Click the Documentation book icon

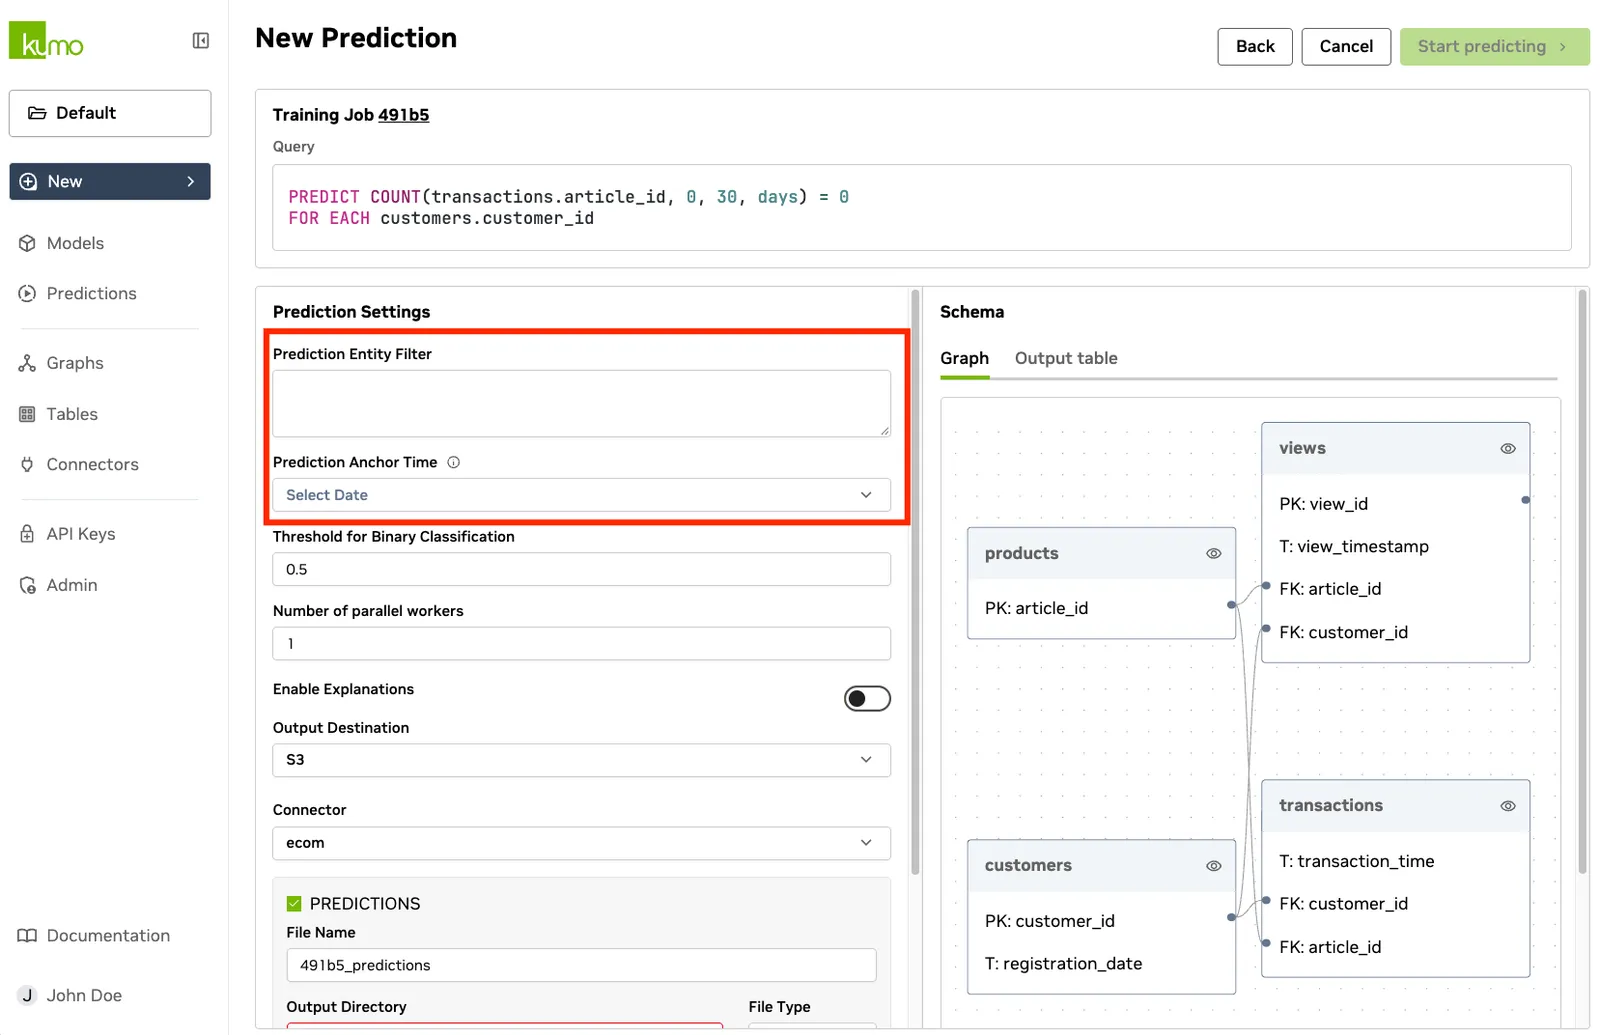pos(27,936)
